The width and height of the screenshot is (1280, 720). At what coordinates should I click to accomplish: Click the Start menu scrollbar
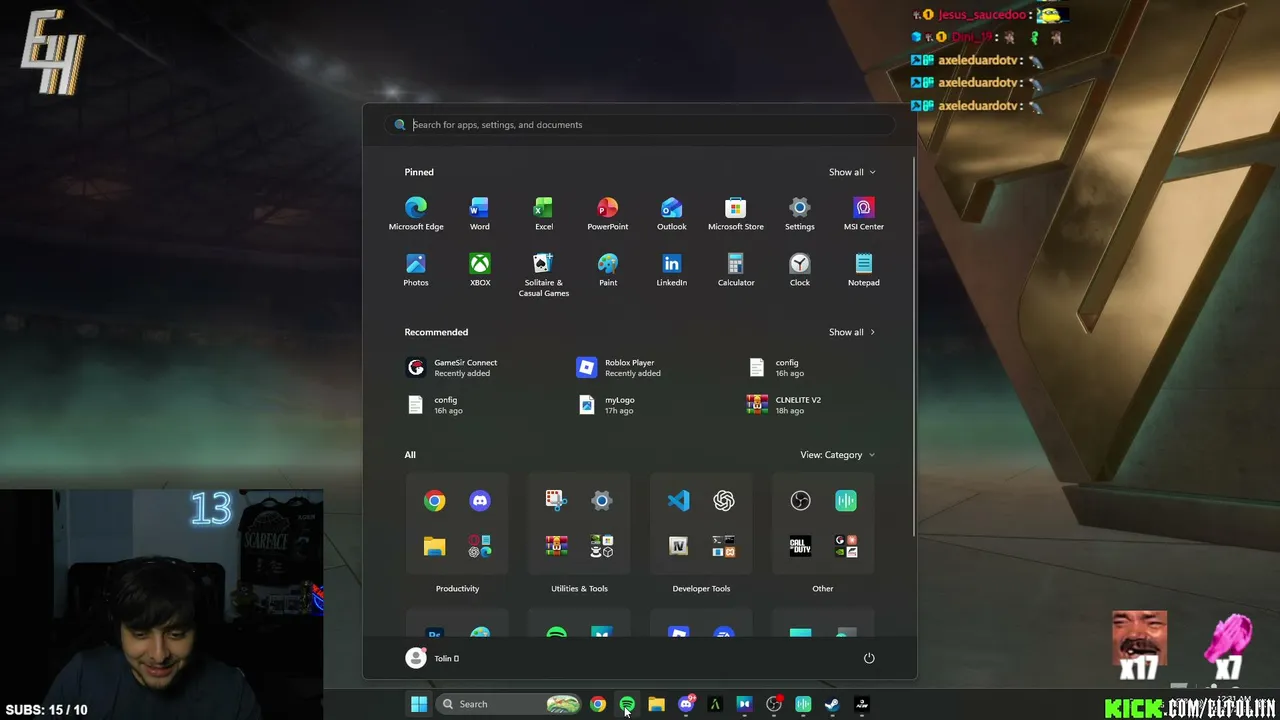coord(913,345)
